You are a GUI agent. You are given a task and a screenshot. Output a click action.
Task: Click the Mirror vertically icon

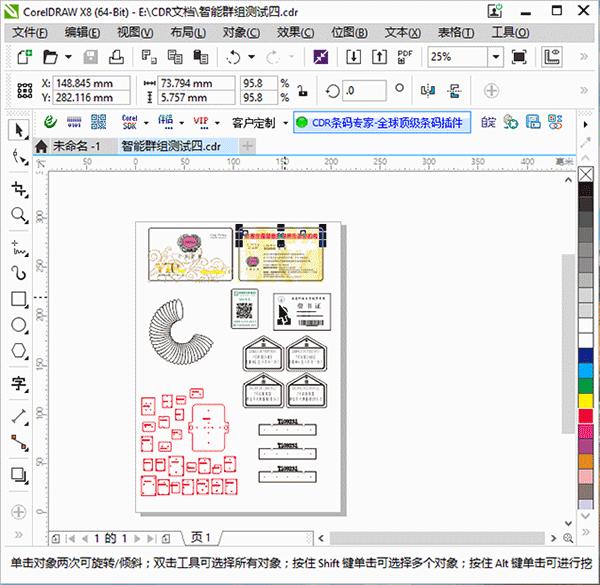pyautogui.click(x=454, y=91)
